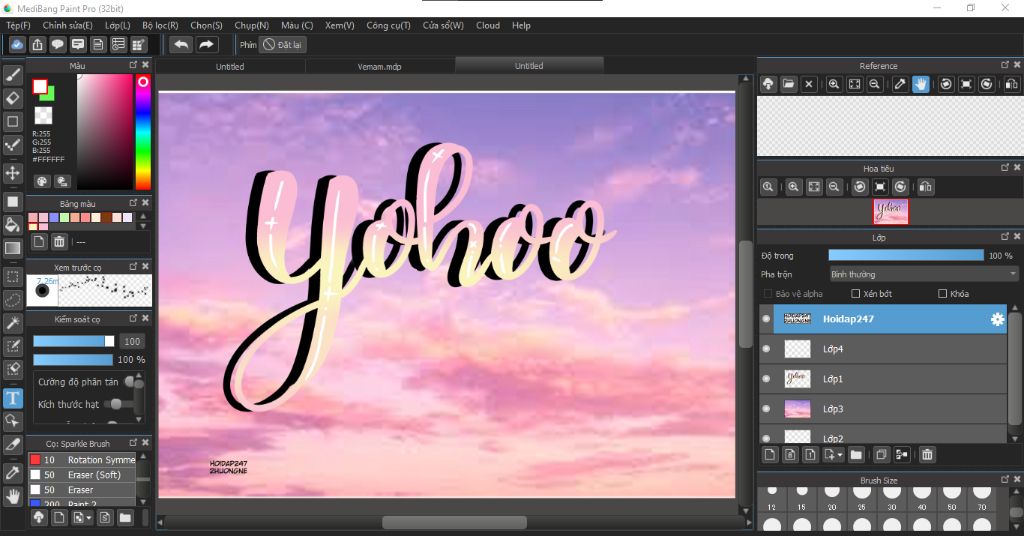Open the Bộ lọc(R) menu
The image size is (1024, 536).
pos(160,25)
